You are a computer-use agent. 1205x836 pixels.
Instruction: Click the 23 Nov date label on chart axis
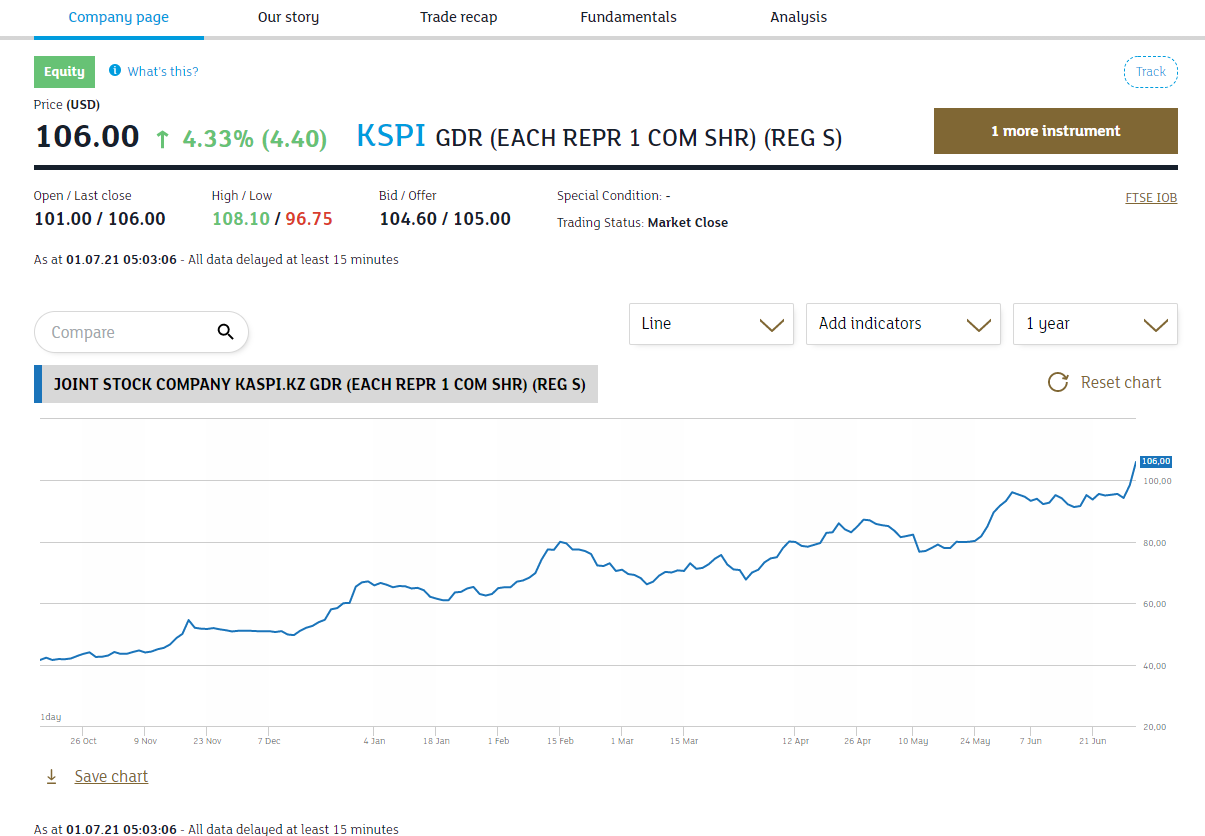207,741
